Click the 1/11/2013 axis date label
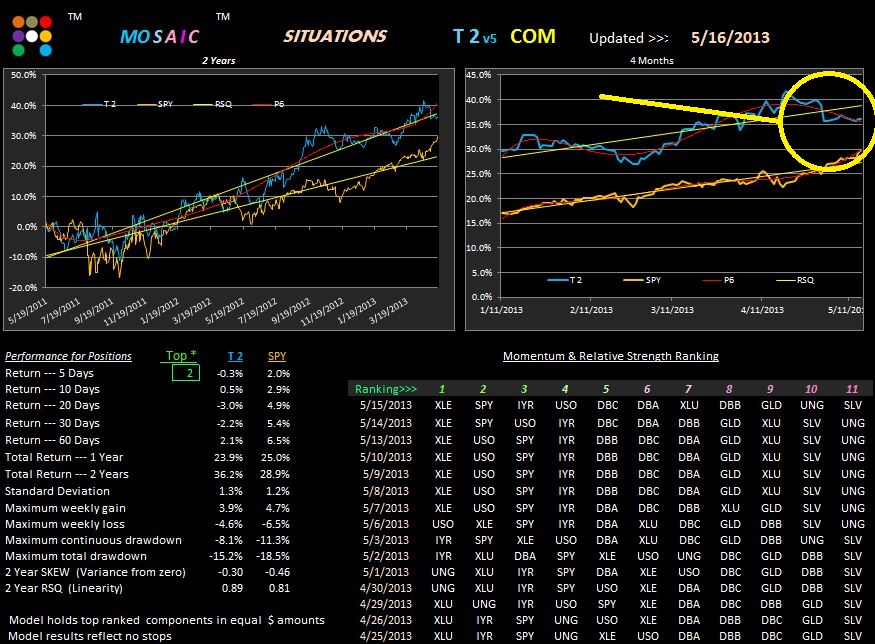The height and width of the screenshot is (644, 875). click(x=501, y=309)
